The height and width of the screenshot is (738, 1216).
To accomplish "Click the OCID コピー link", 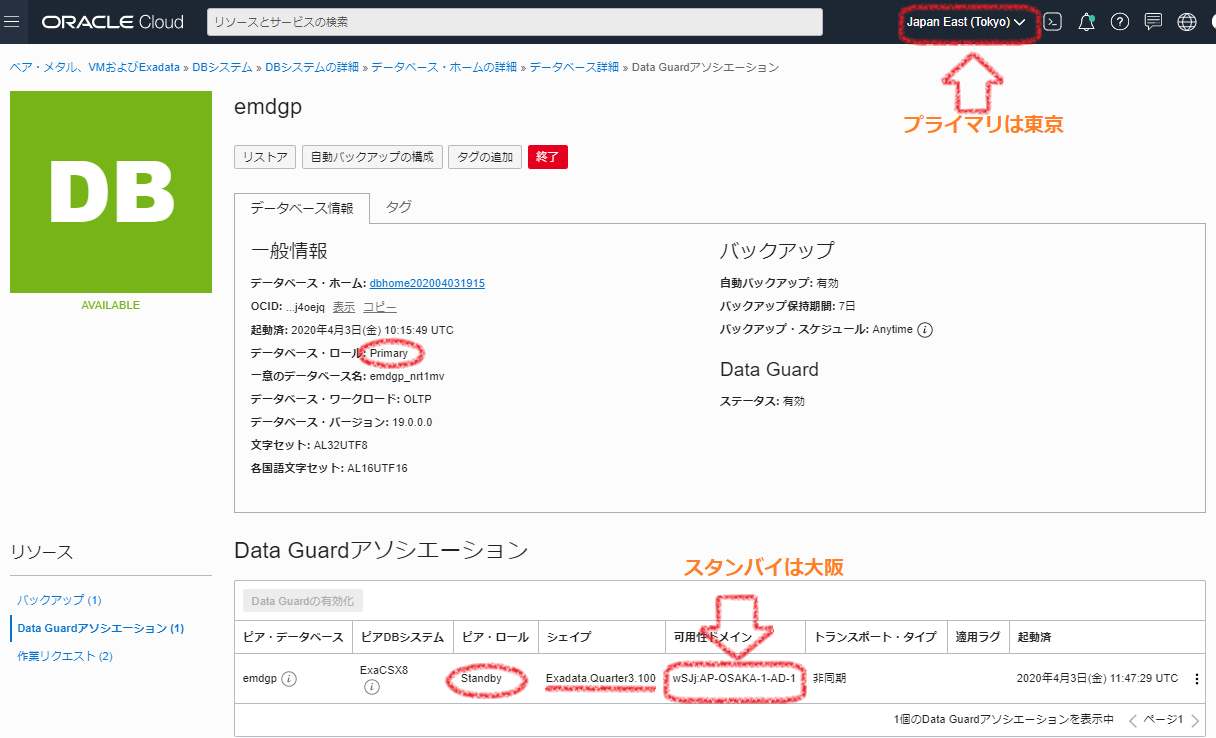I will (x=380, y=307).
